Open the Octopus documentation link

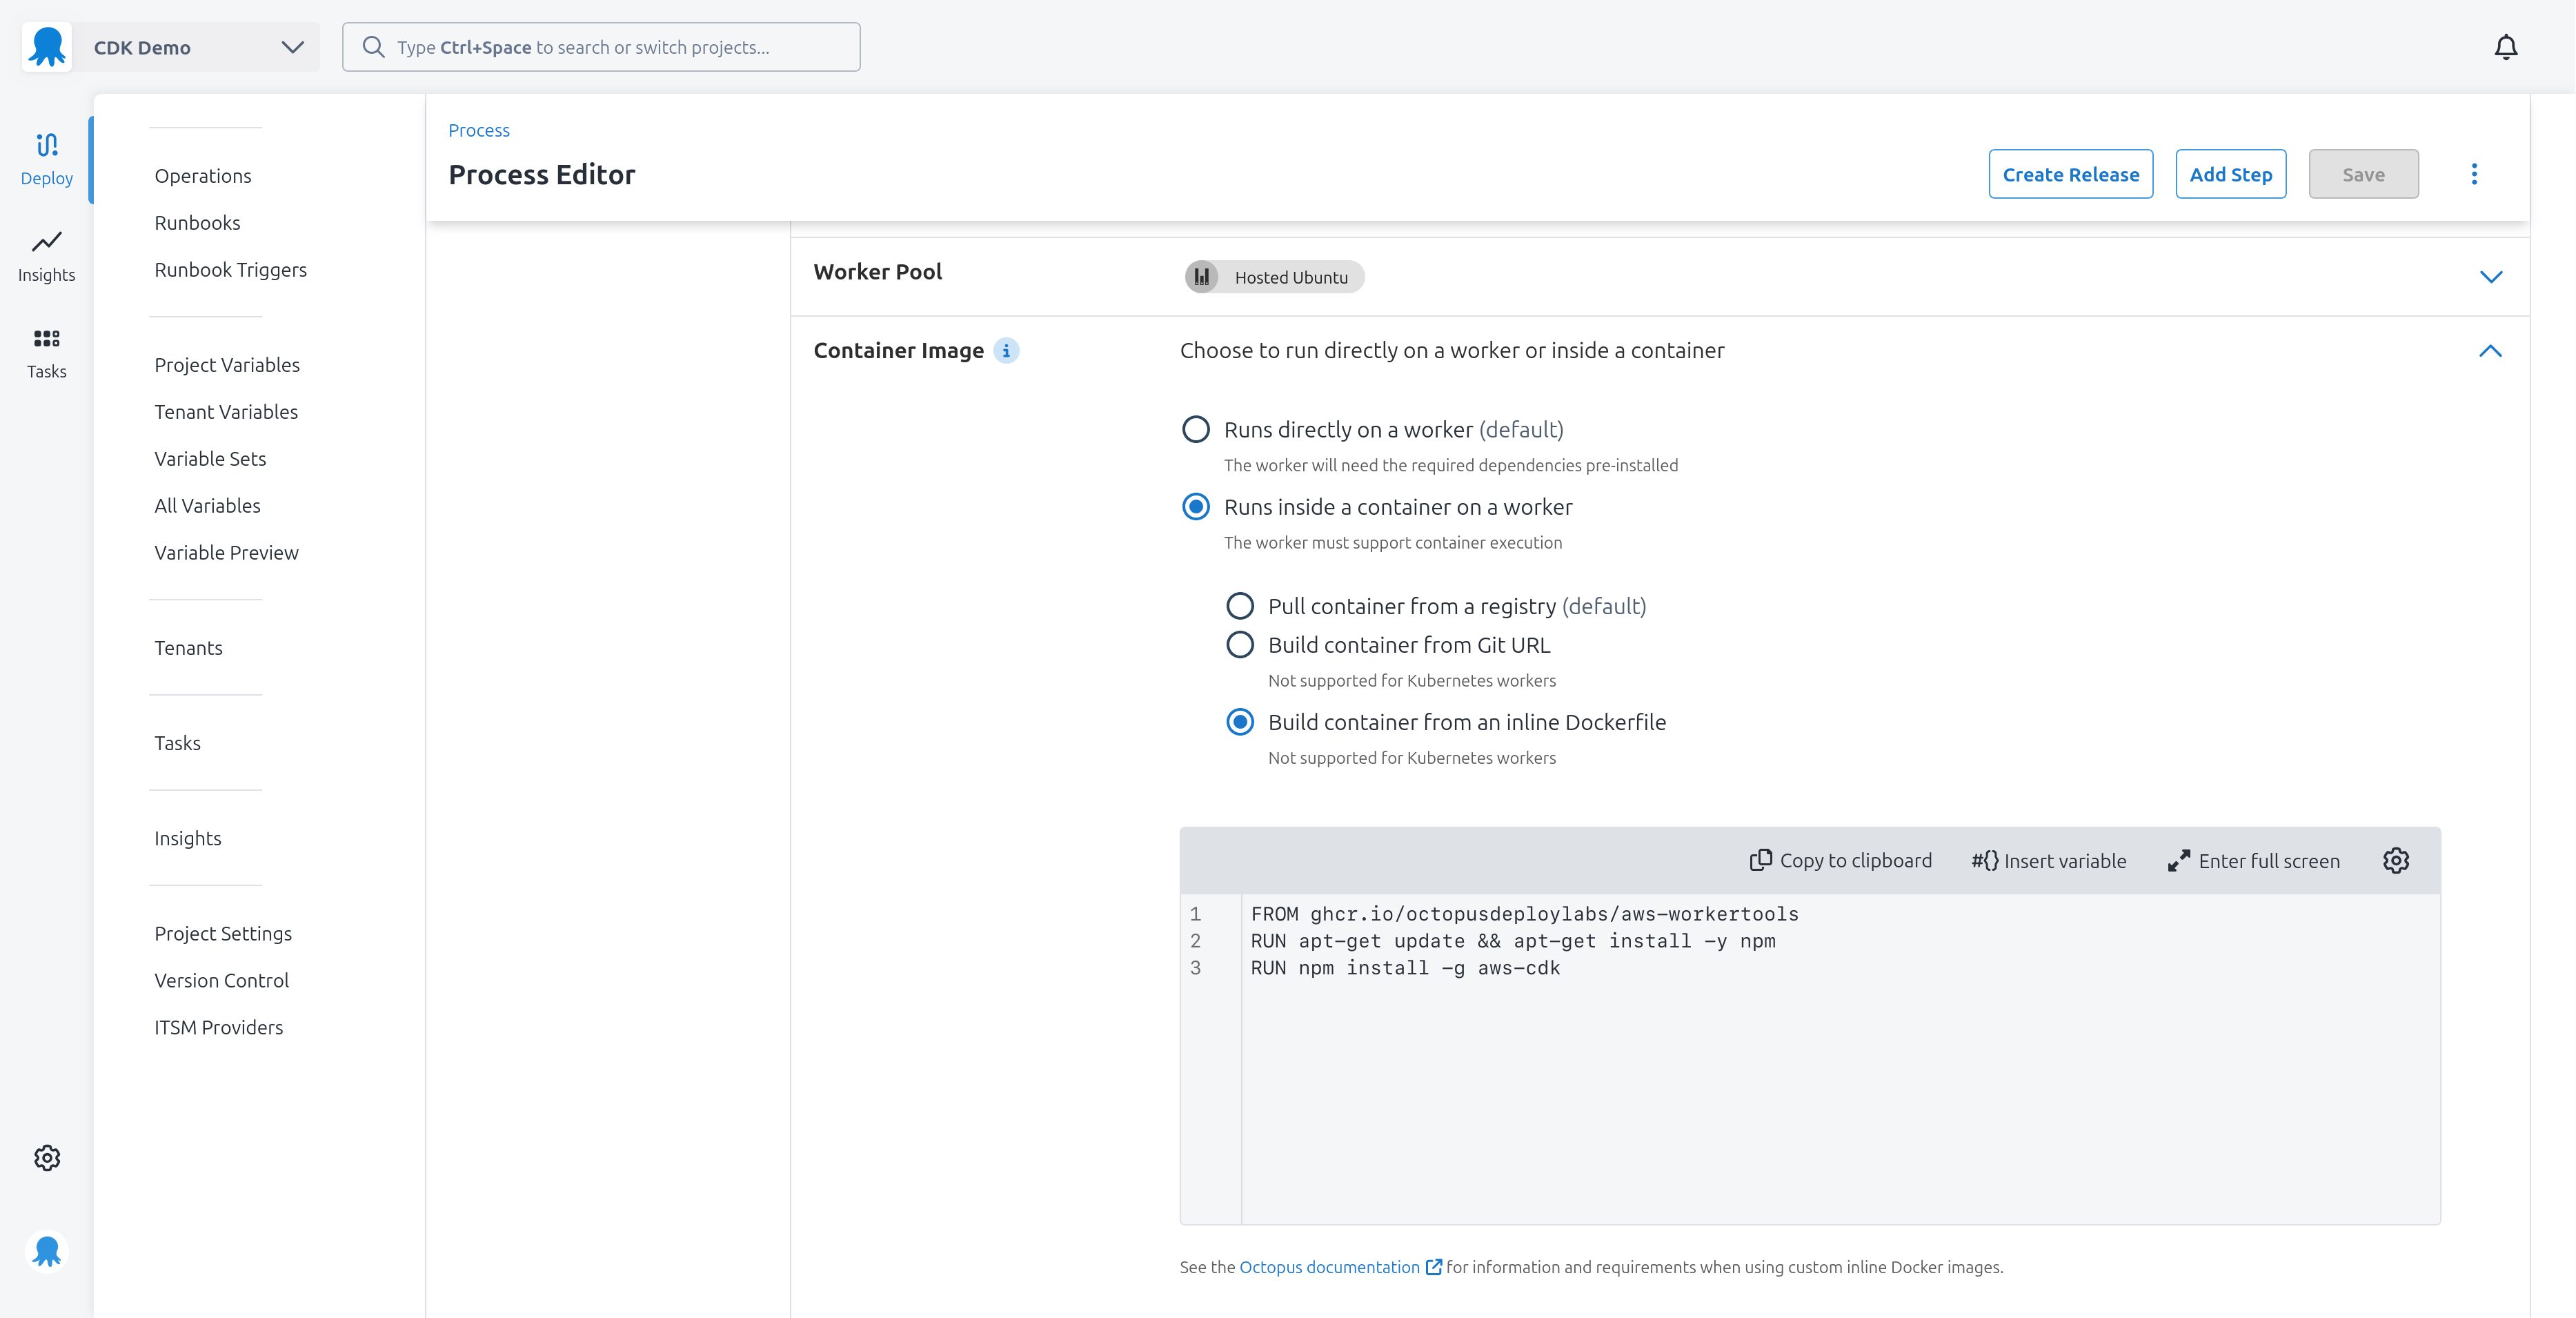point(1330,1267)
